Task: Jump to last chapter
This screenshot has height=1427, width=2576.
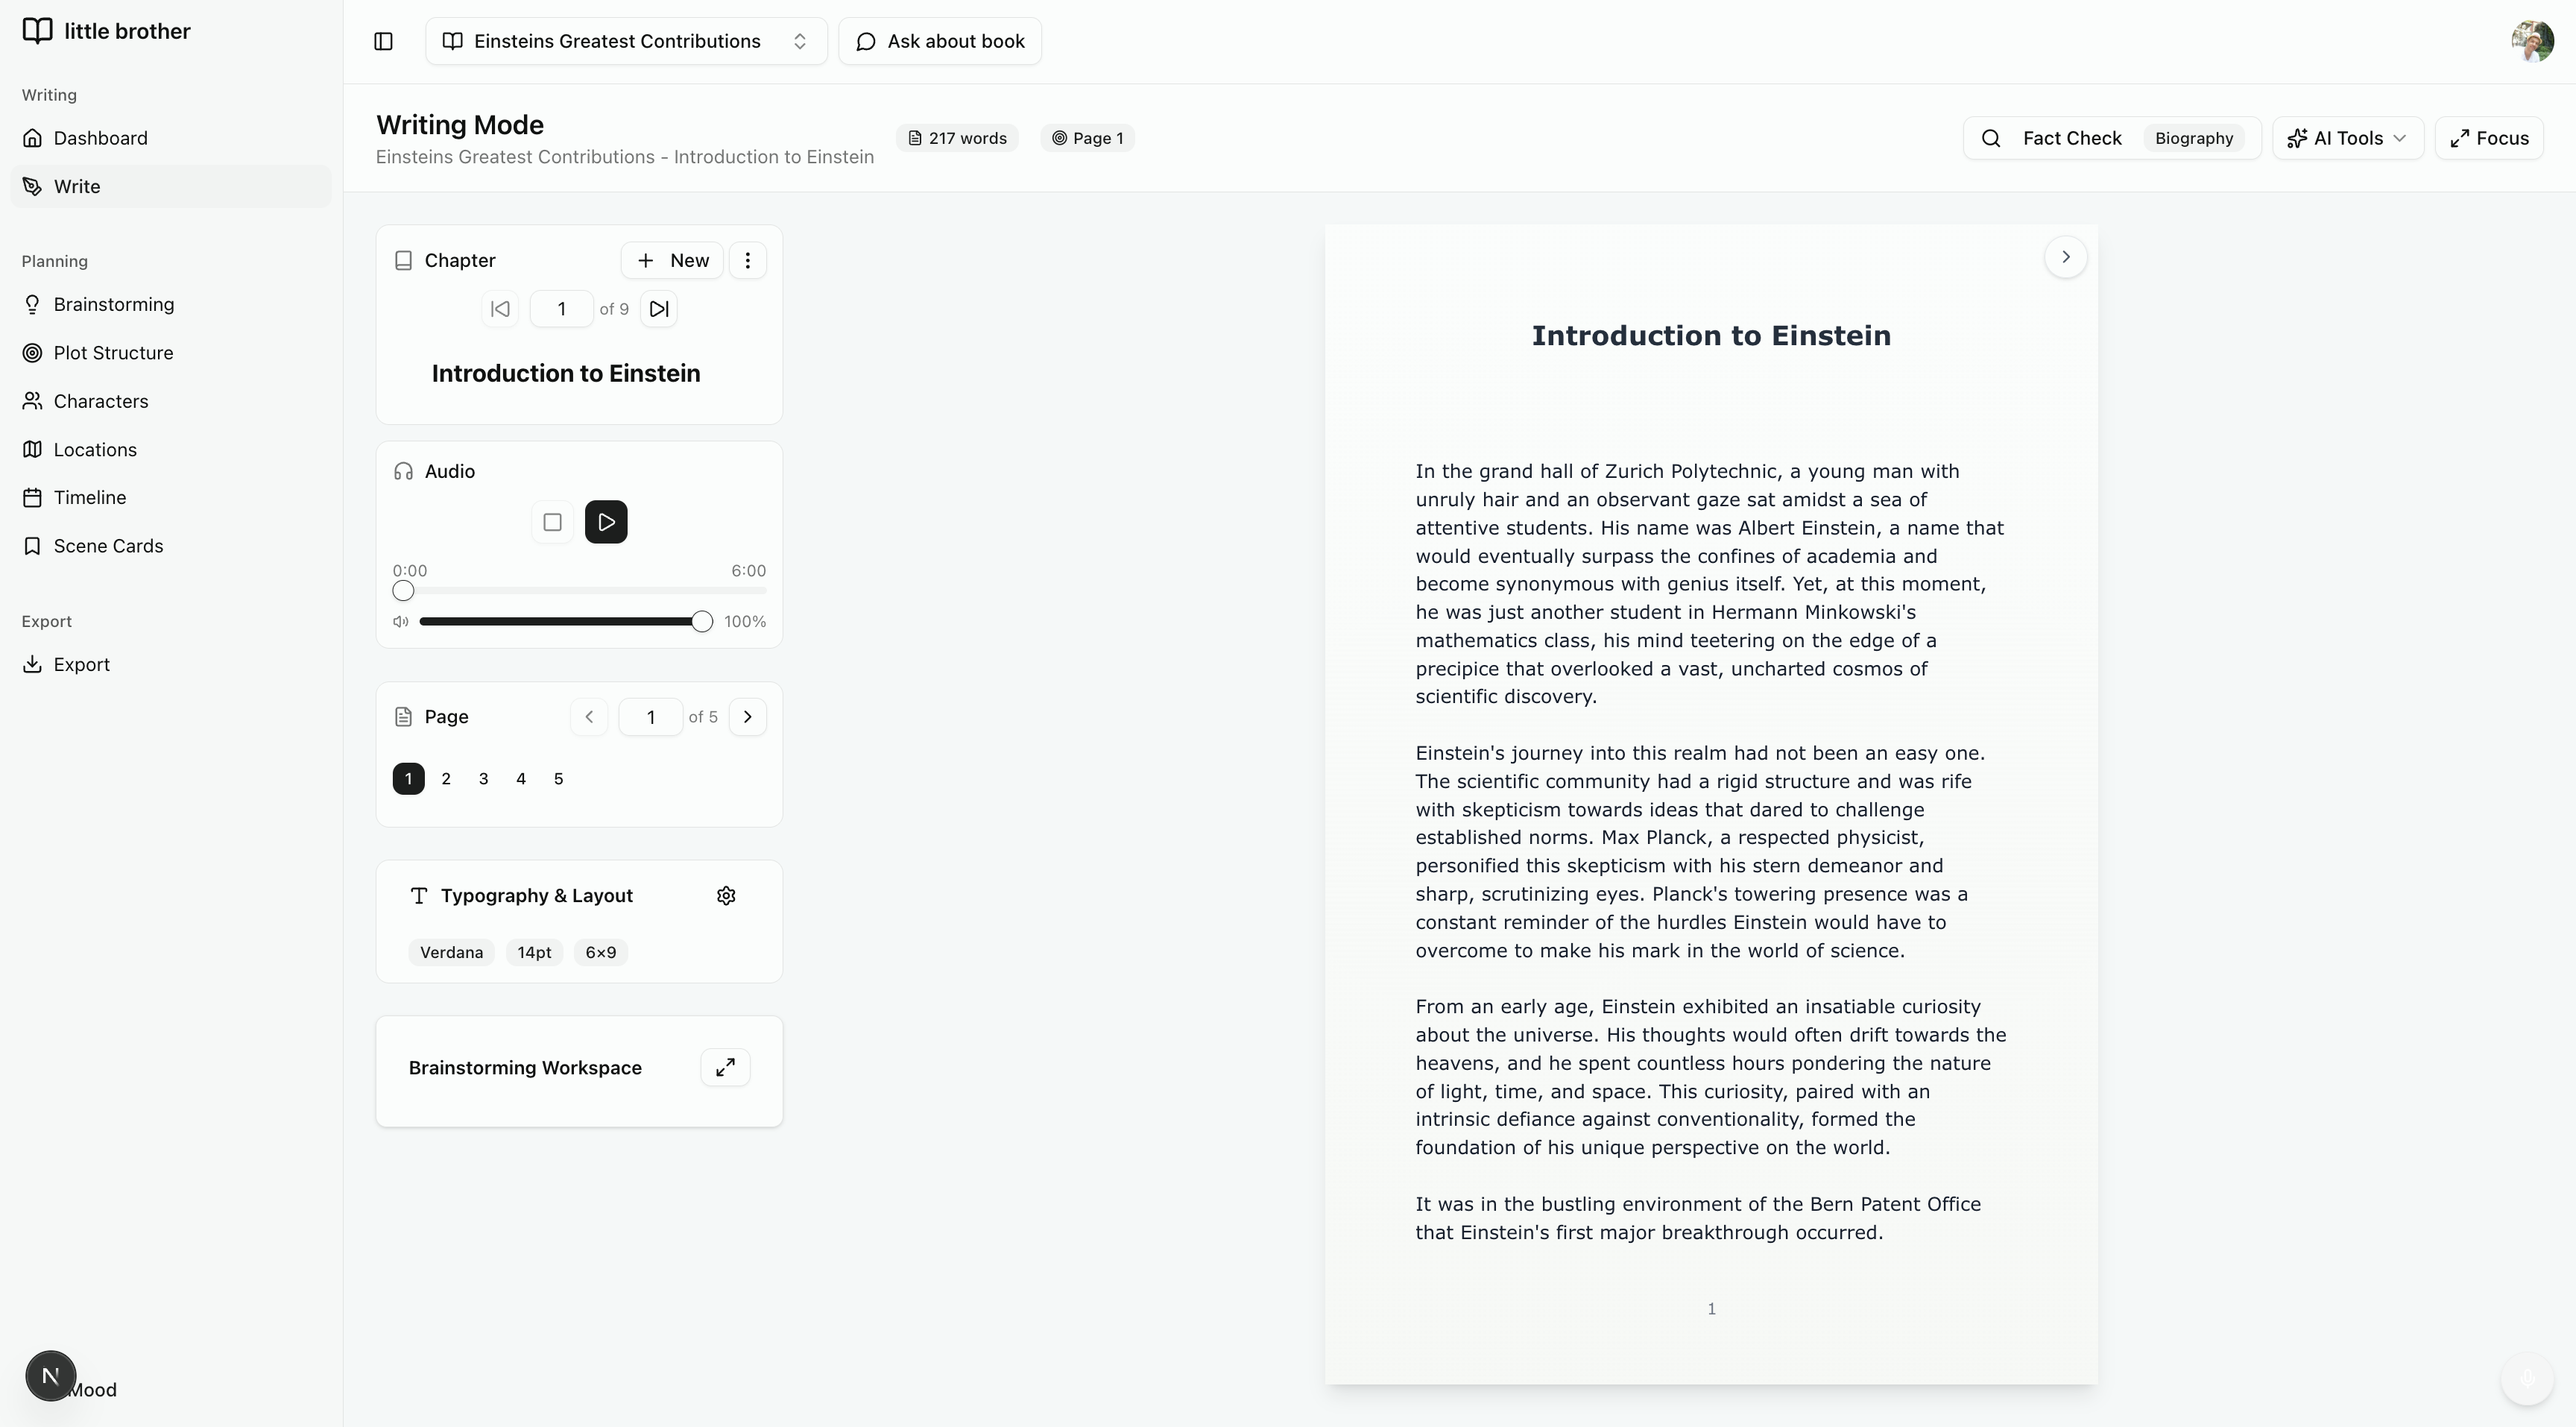Action: point(659,309)
